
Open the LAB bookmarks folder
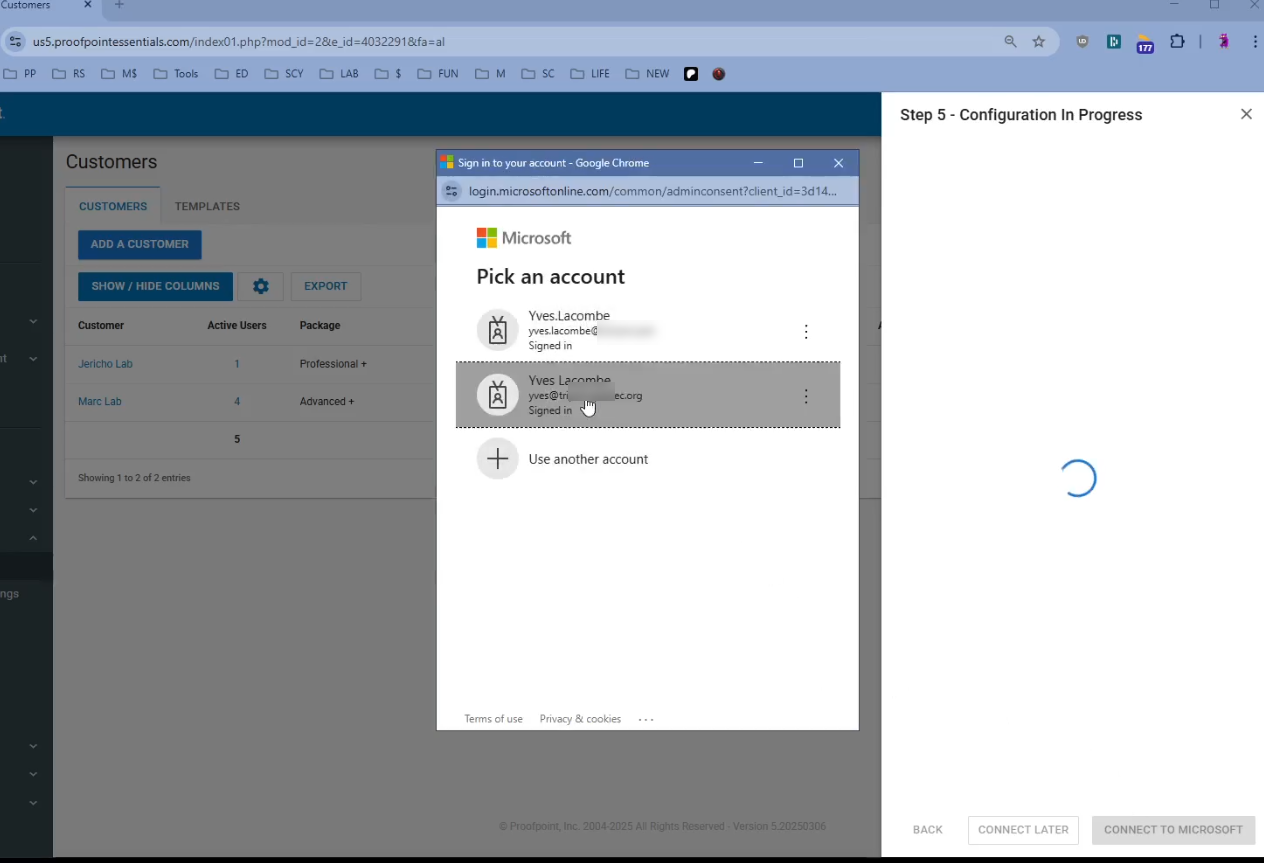pyautogui.click(x=339, y=74)
